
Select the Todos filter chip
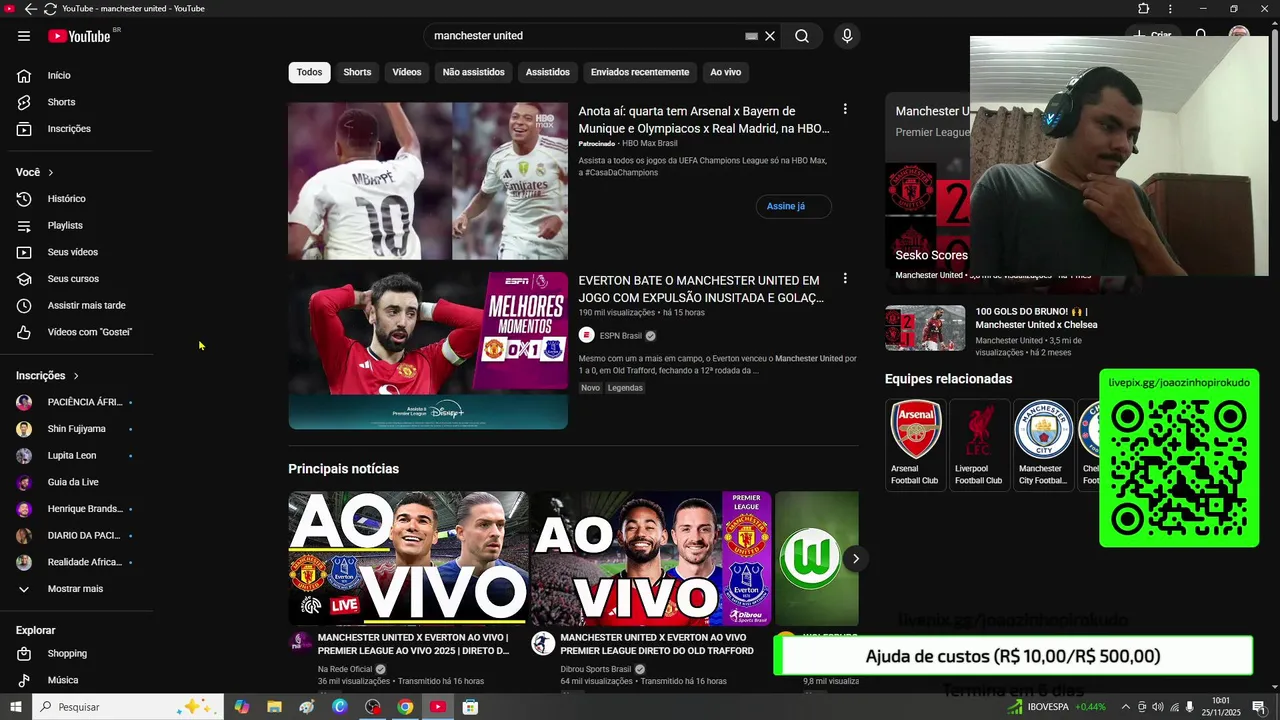(309, 72)
